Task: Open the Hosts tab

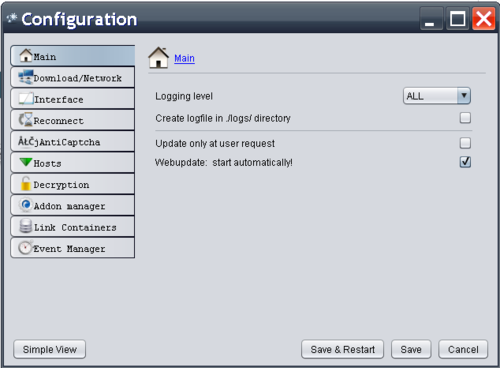Action: (73, 162)
